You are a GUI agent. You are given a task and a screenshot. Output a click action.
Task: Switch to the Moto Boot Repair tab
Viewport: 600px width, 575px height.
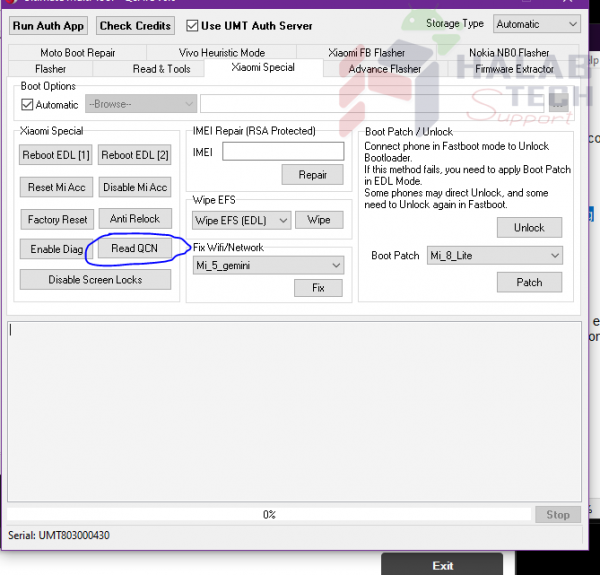click(78, 52)
